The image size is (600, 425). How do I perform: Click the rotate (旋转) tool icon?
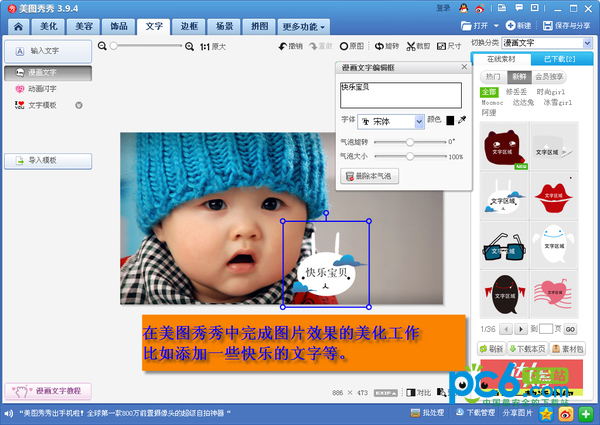tap(386, 46)
